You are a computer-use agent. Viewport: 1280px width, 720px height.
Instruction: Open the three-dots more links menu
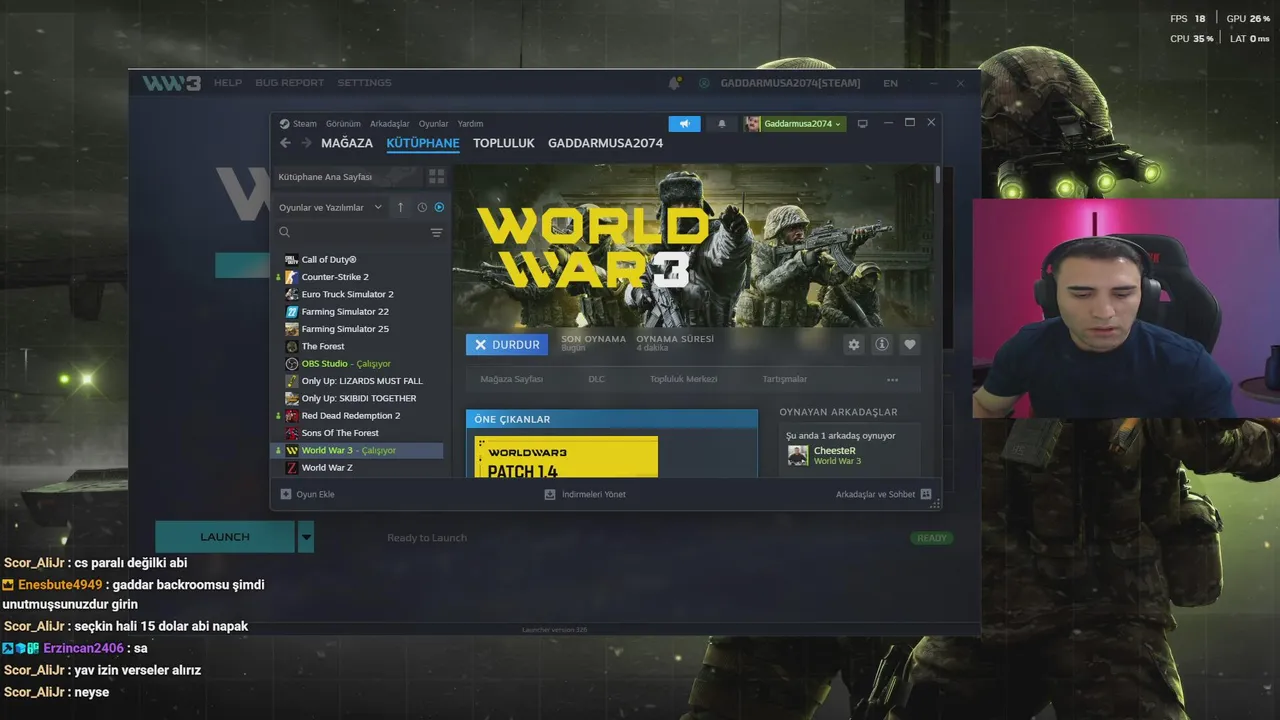(892, 380)
